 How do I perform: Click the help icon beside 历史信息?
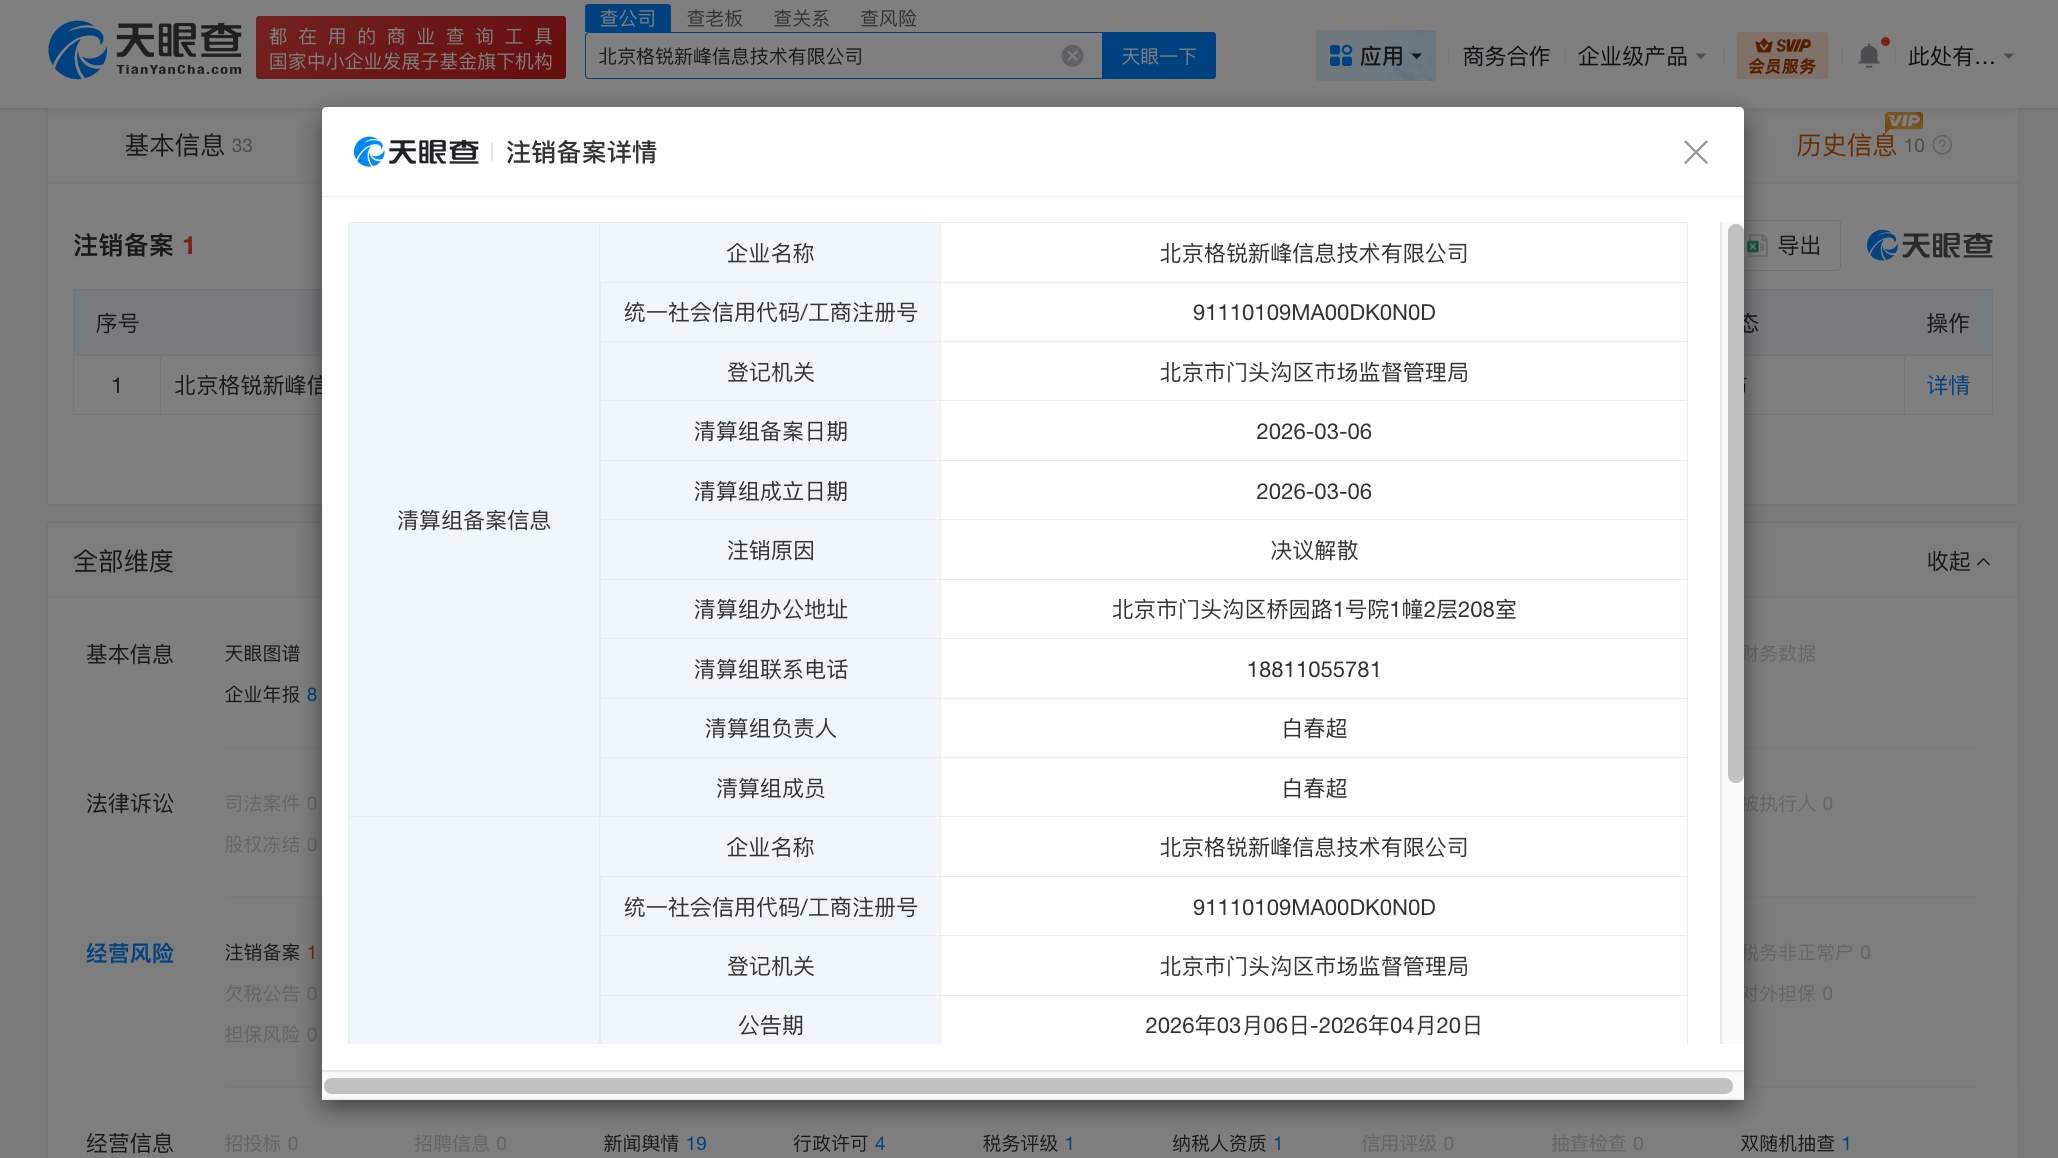(x=1942, y=146)
